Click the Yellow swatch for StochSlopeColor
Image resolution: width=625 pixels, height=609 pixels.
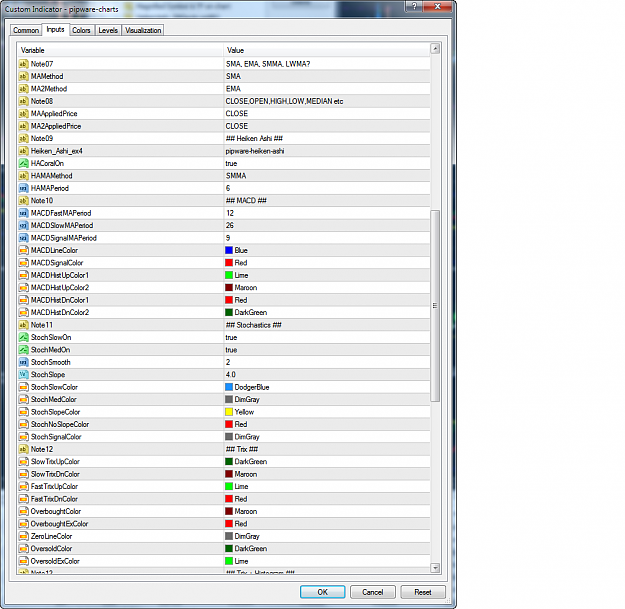point(229,412)
